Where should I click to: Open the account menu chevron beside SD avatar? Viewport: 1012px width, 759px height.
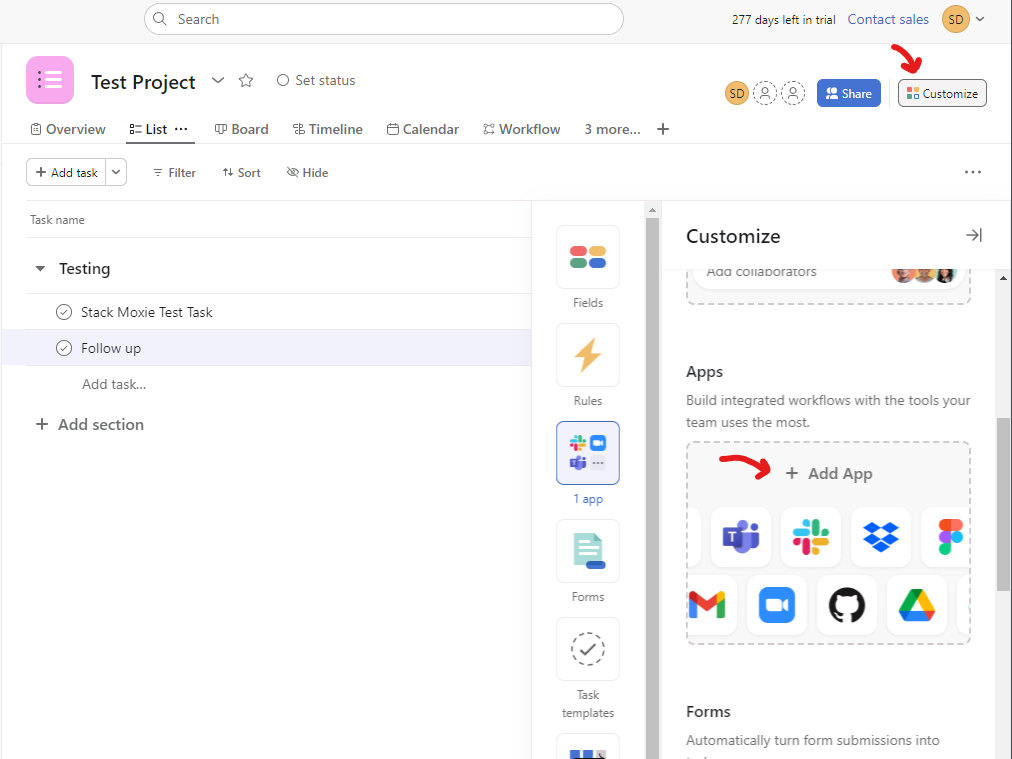click(980, 19)
